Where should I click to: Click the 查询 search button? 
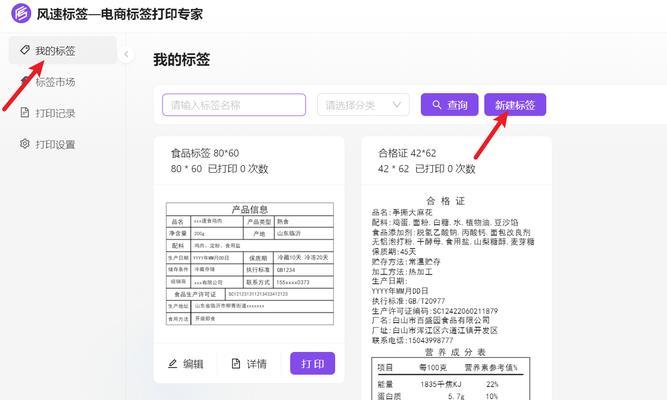tap(450, 105)
